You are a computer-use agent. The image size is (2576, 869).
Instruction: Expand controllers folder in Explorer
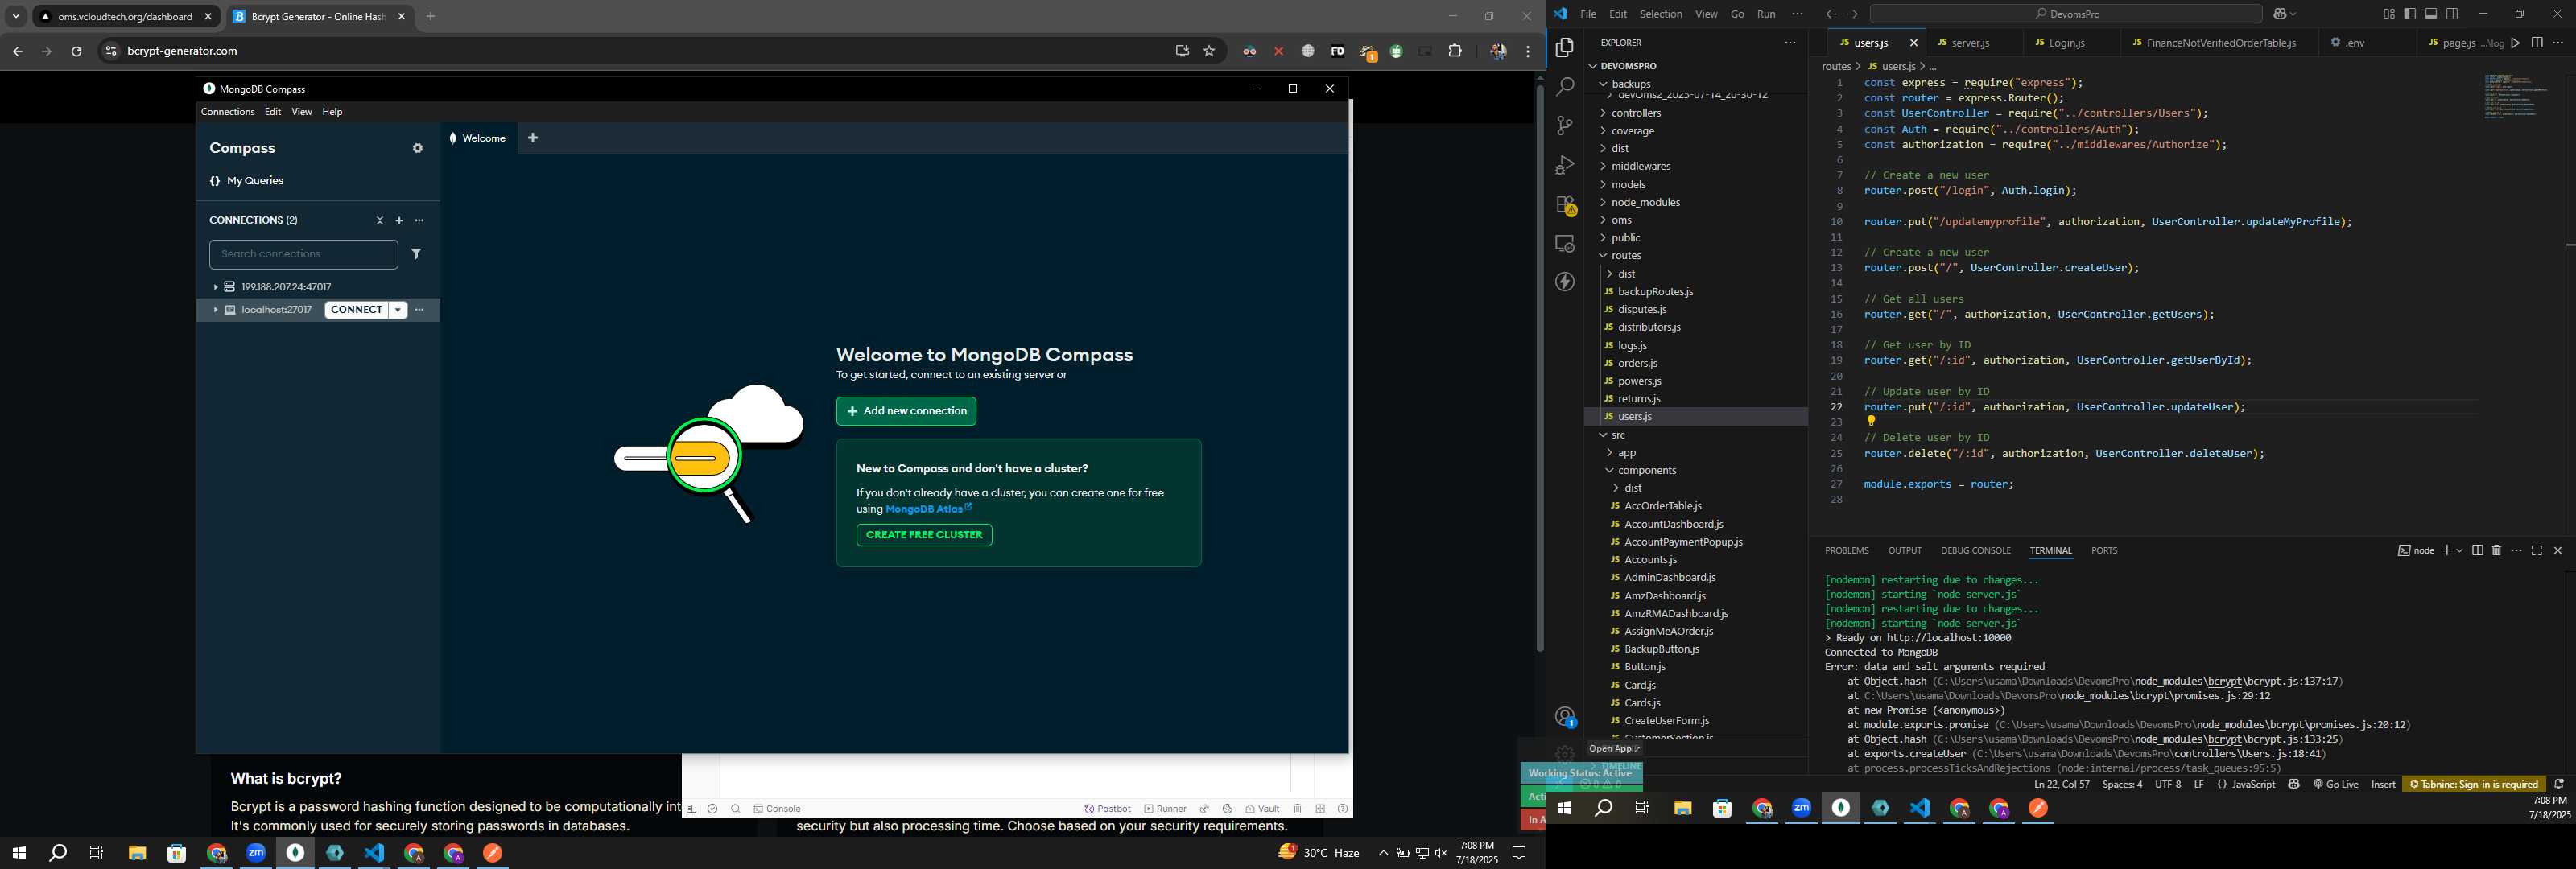point(1636,113)
